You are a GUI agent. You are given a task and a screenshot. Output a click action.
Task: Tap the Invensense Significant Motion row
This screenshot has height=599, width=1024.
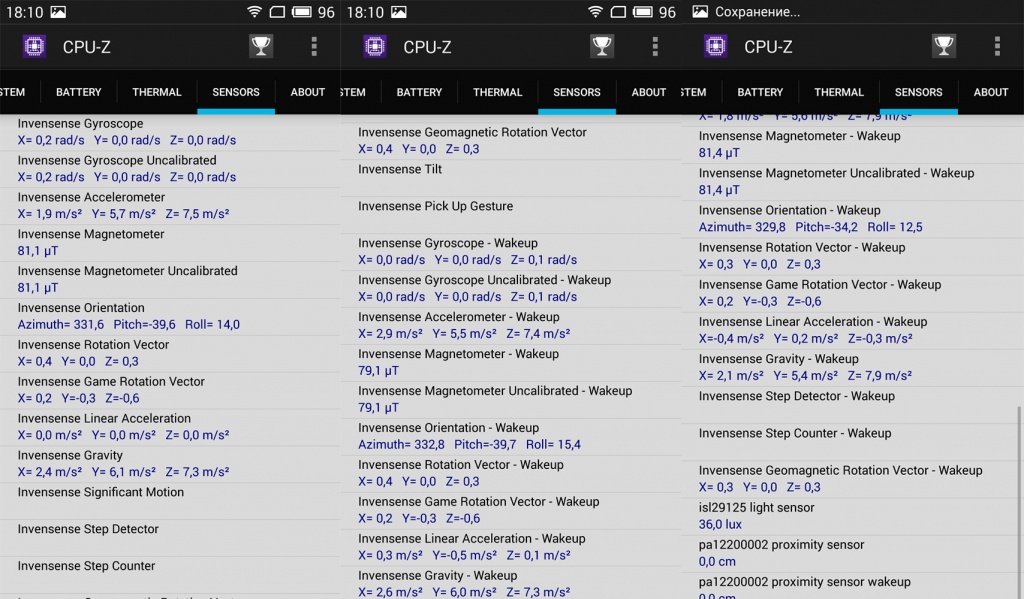(170, 501)
